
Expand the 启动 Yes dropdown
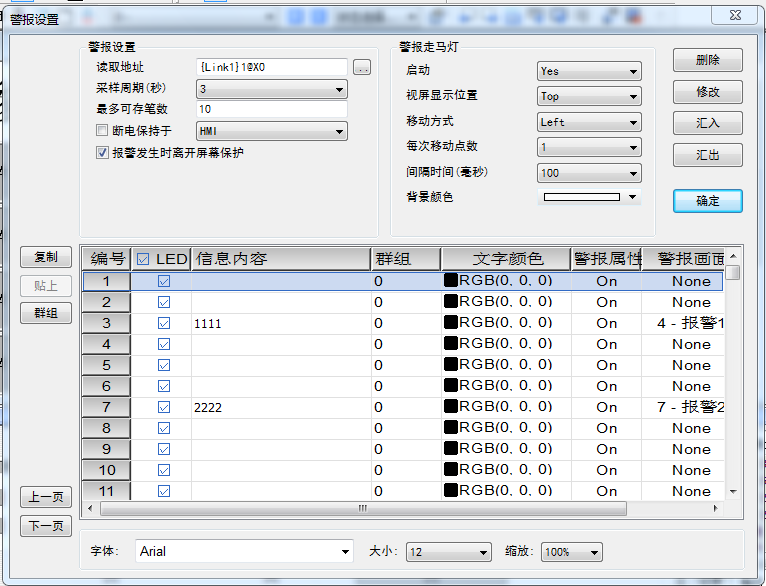coord(634,71)
